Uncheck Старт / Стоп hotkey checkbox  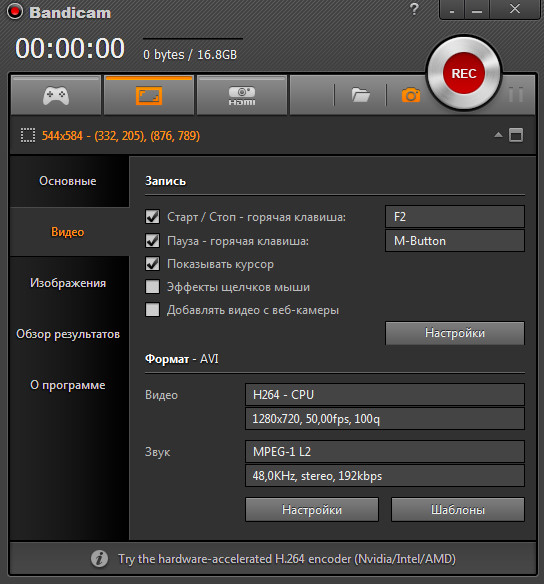(152, 216)
